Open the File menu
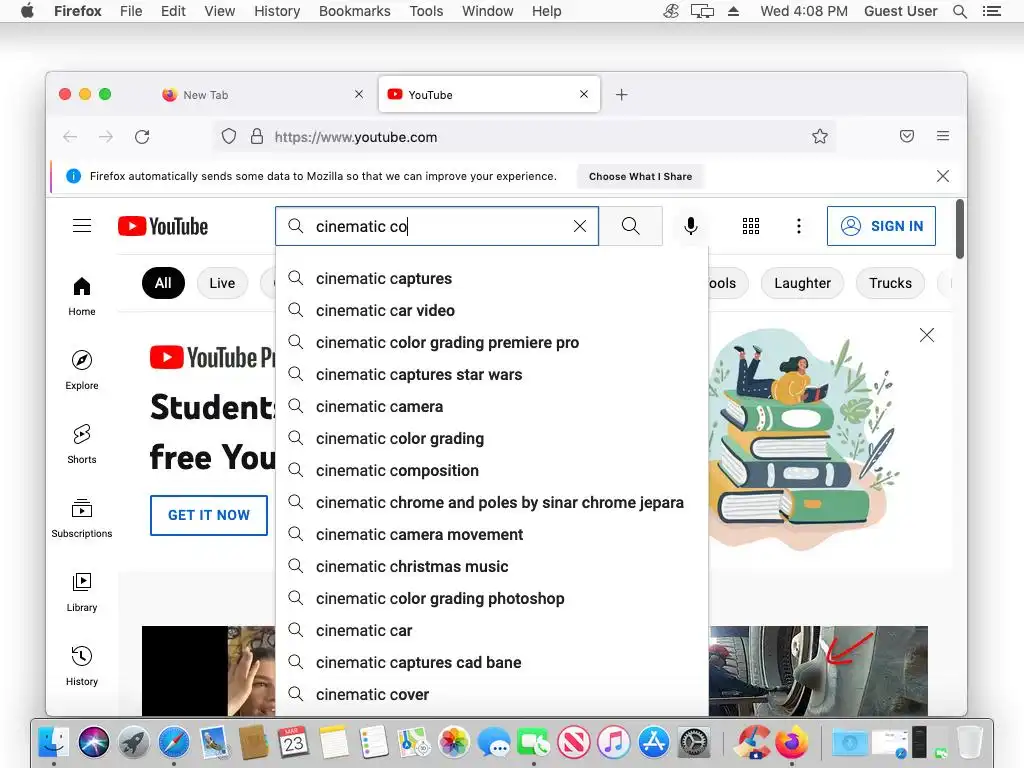This screenshot has width=1024, height=768. (x=131, y=11)
